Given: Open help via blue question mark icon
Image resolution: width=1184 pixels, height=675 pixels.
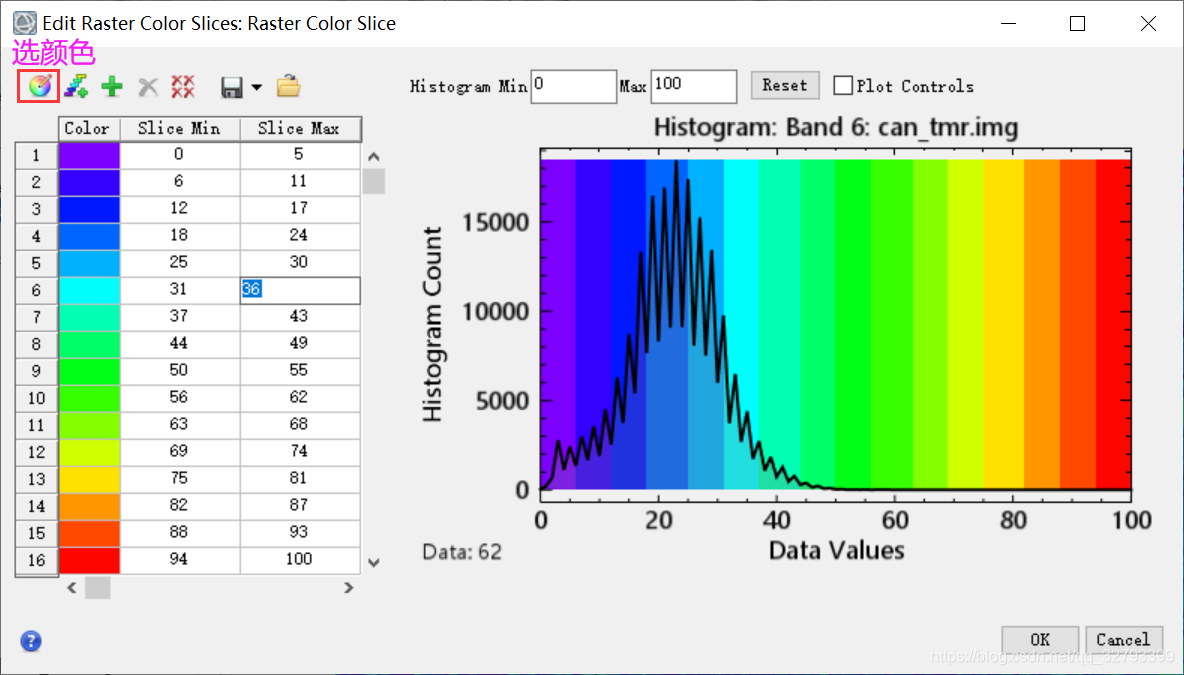Looking at the screenshot, I should [x=31, y=641].
